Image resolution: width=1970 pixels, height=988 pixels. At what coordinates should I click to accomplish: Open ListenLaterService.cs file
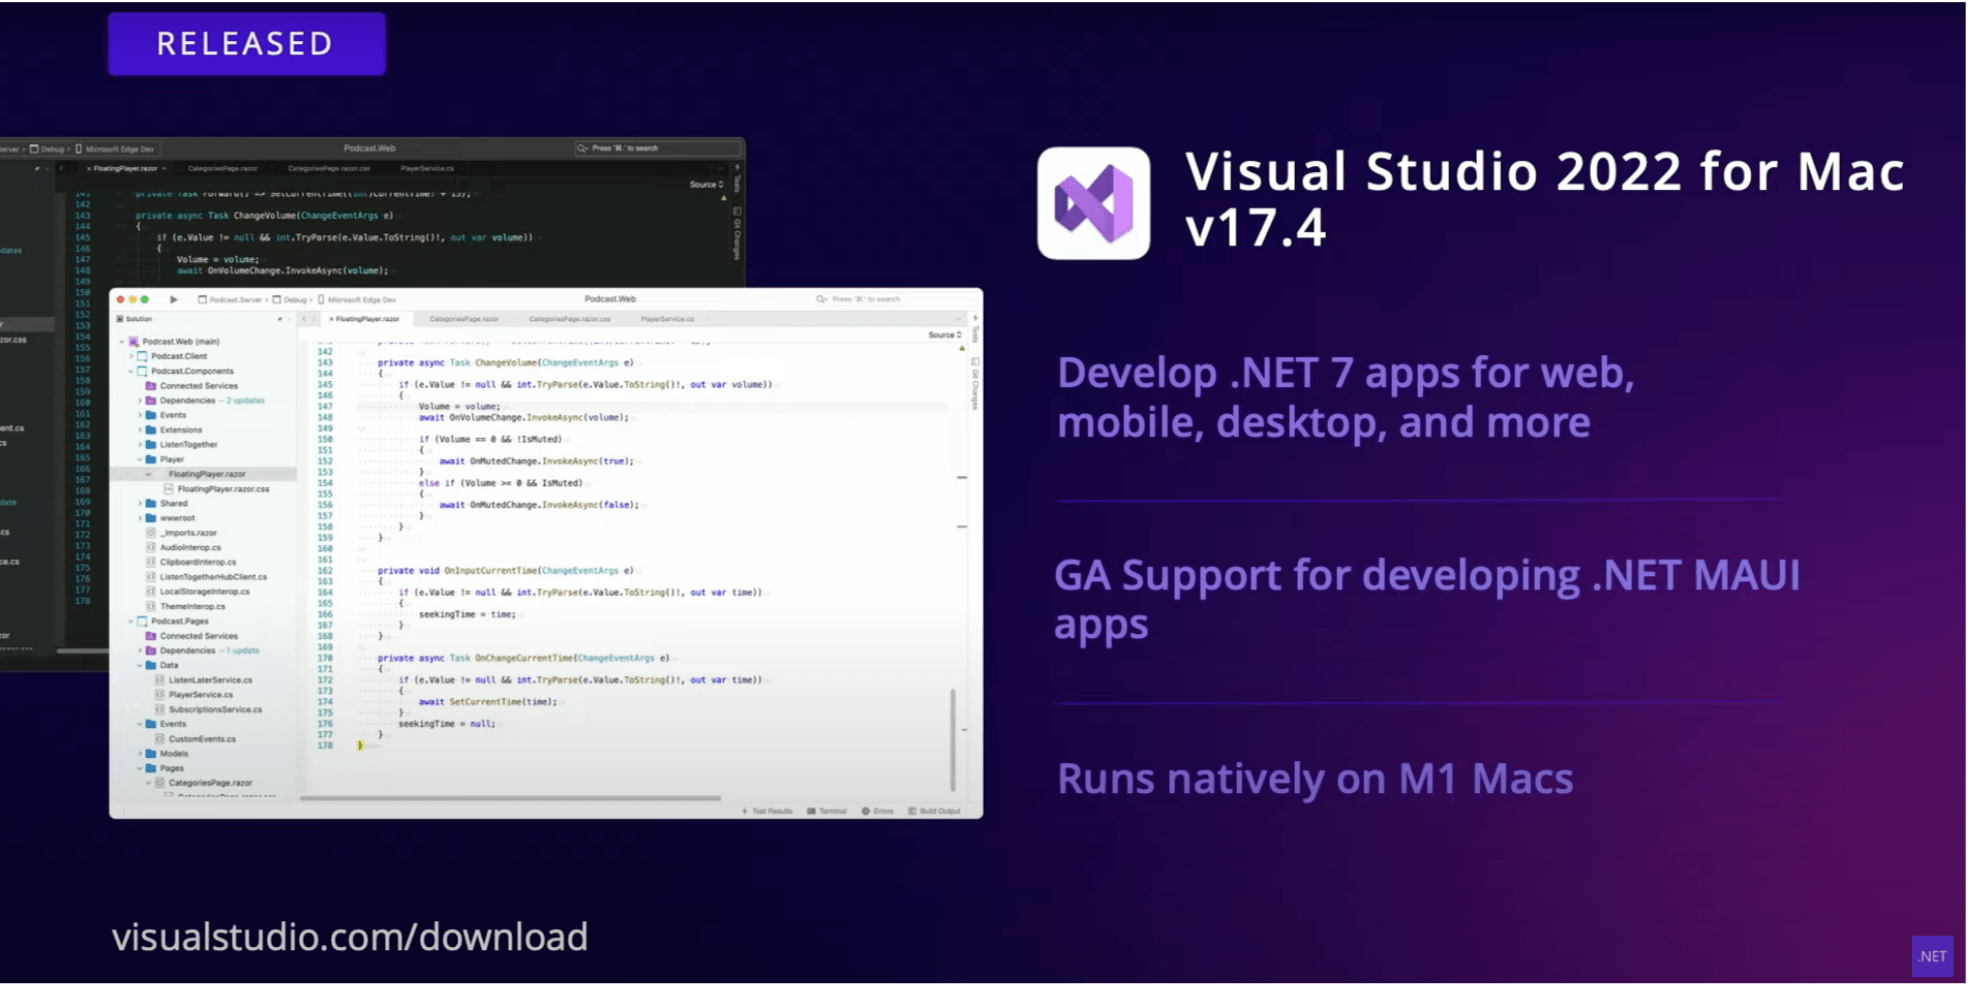pos(204,680)
